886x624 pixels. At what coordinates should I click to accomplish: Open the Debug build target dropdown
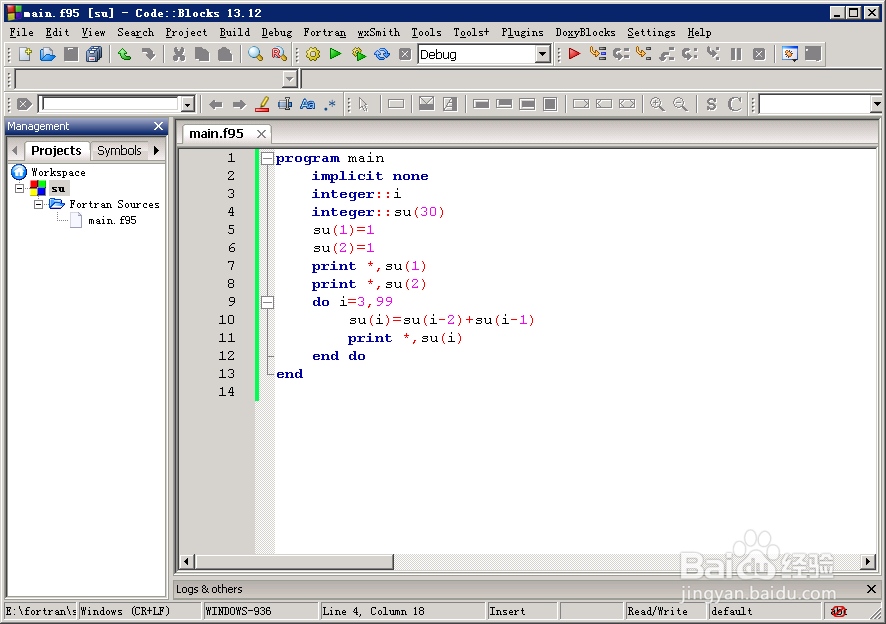[542, 54]
